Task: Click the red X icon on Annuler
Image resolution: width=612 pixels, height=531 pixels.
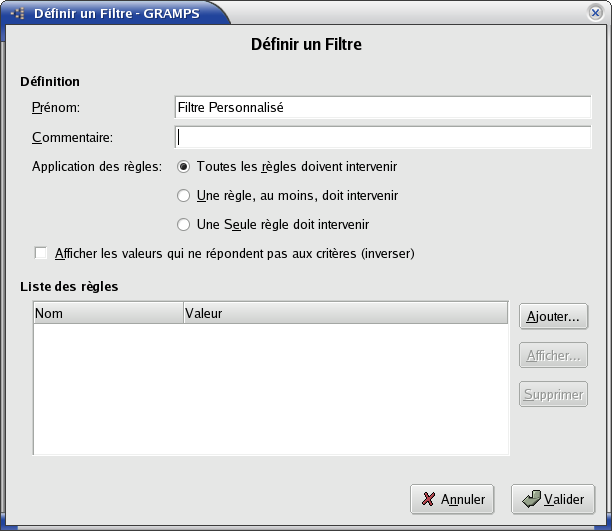Action: [x=428, y=499]
